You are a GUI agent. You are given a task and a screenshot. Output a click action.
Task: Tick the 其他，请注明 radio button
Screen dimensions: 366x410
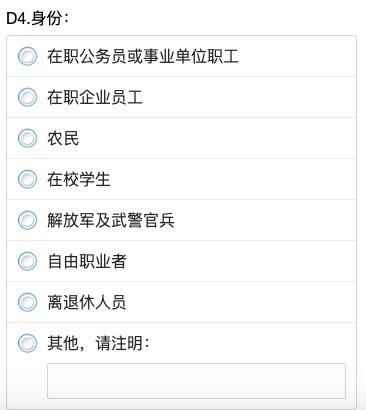pos(27,343)
